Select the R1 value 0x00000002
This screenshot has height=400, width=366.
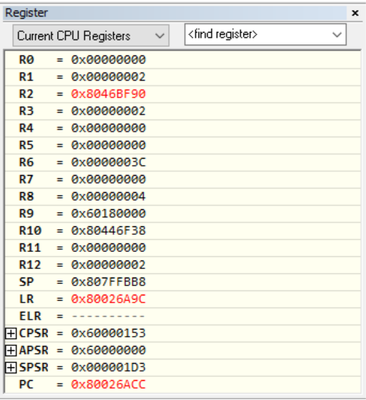pyautogui.click(x=108, y=77)
